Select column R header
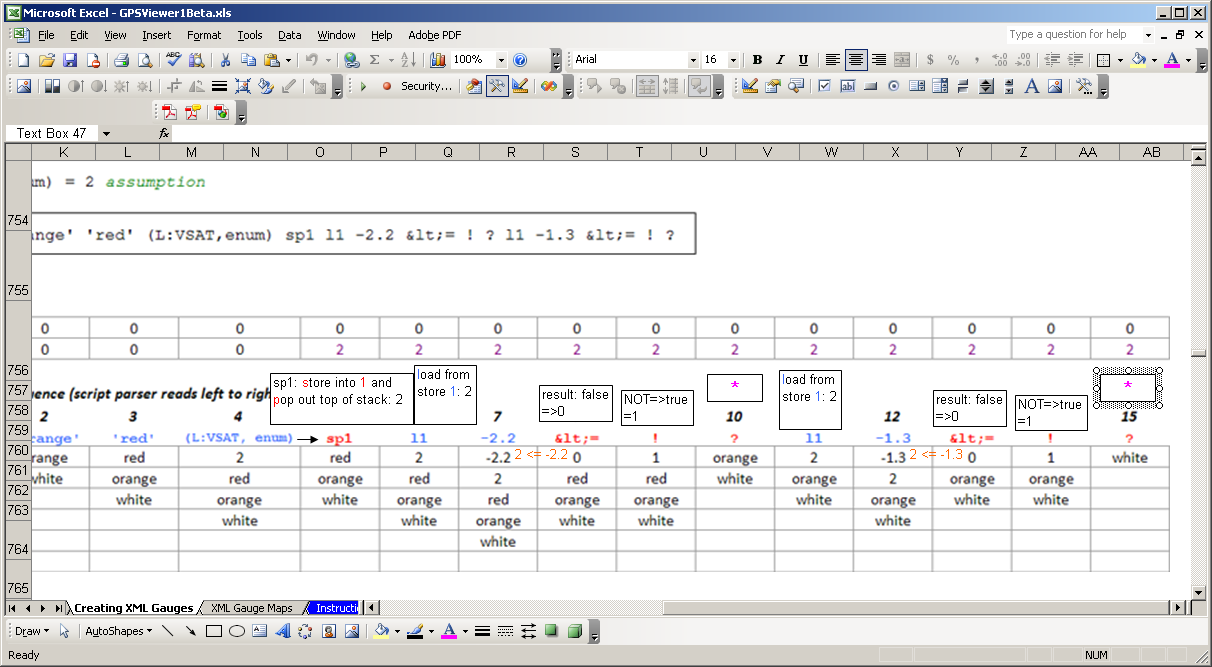 [x=511, y=152]
